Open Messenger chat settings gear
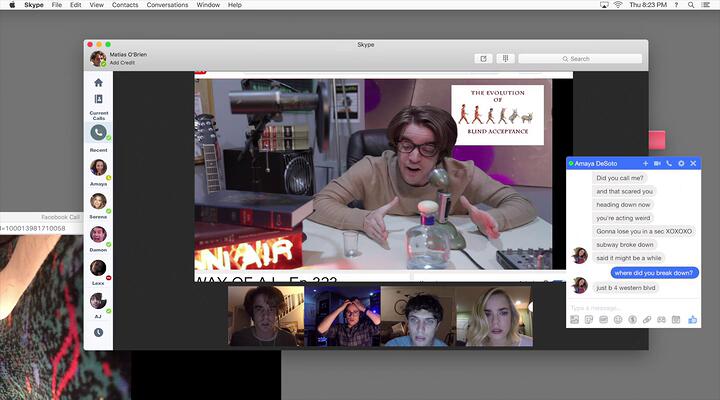The height and width of the screenshot is (400, 720). (681, 163)
